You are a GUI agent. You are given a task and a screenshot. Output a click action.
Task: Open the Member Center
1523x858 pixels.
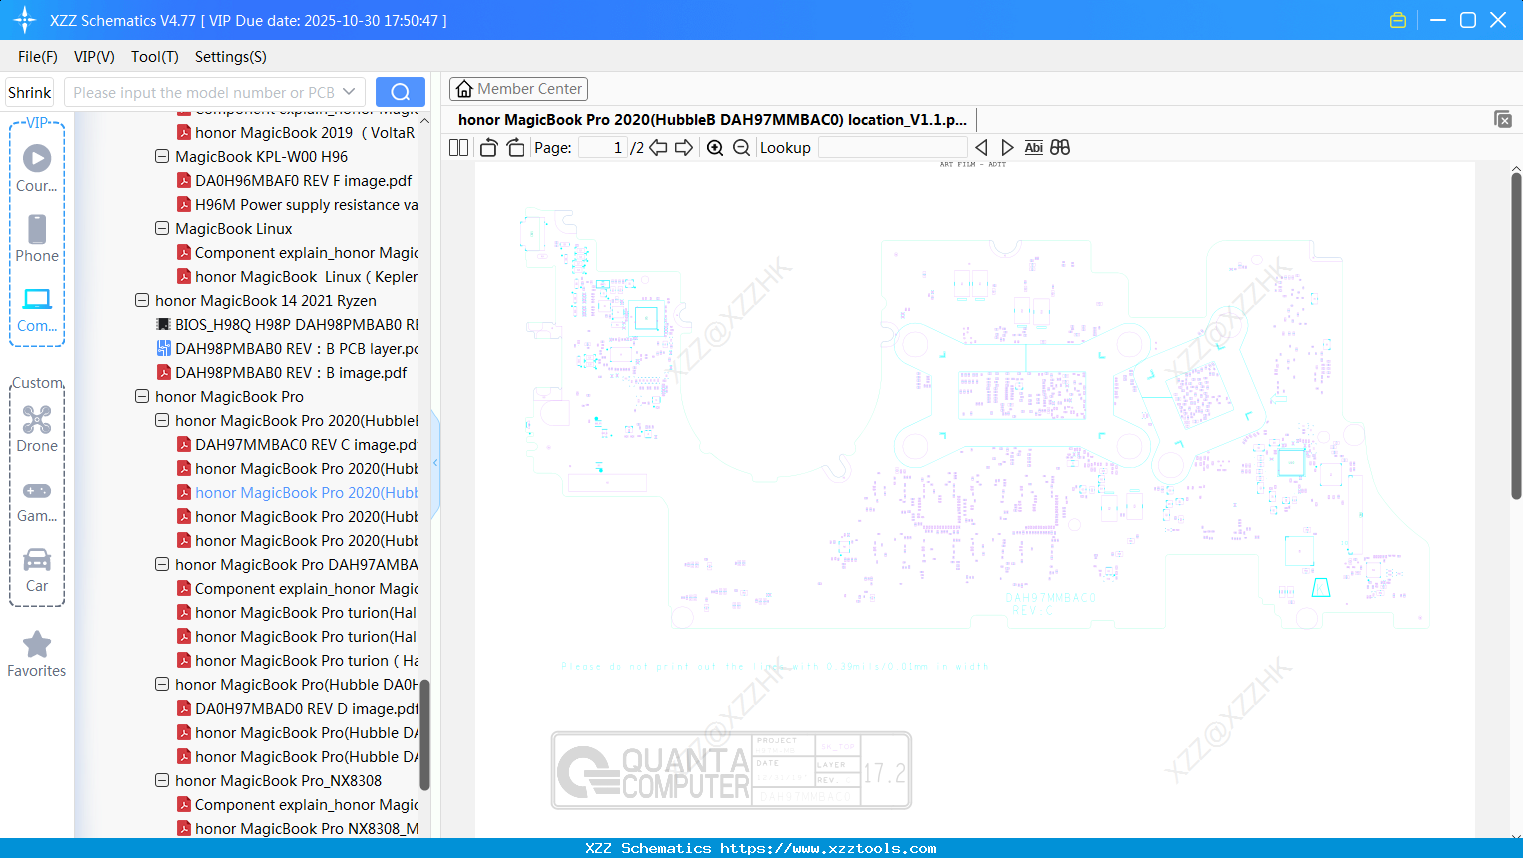click(518, 89)
